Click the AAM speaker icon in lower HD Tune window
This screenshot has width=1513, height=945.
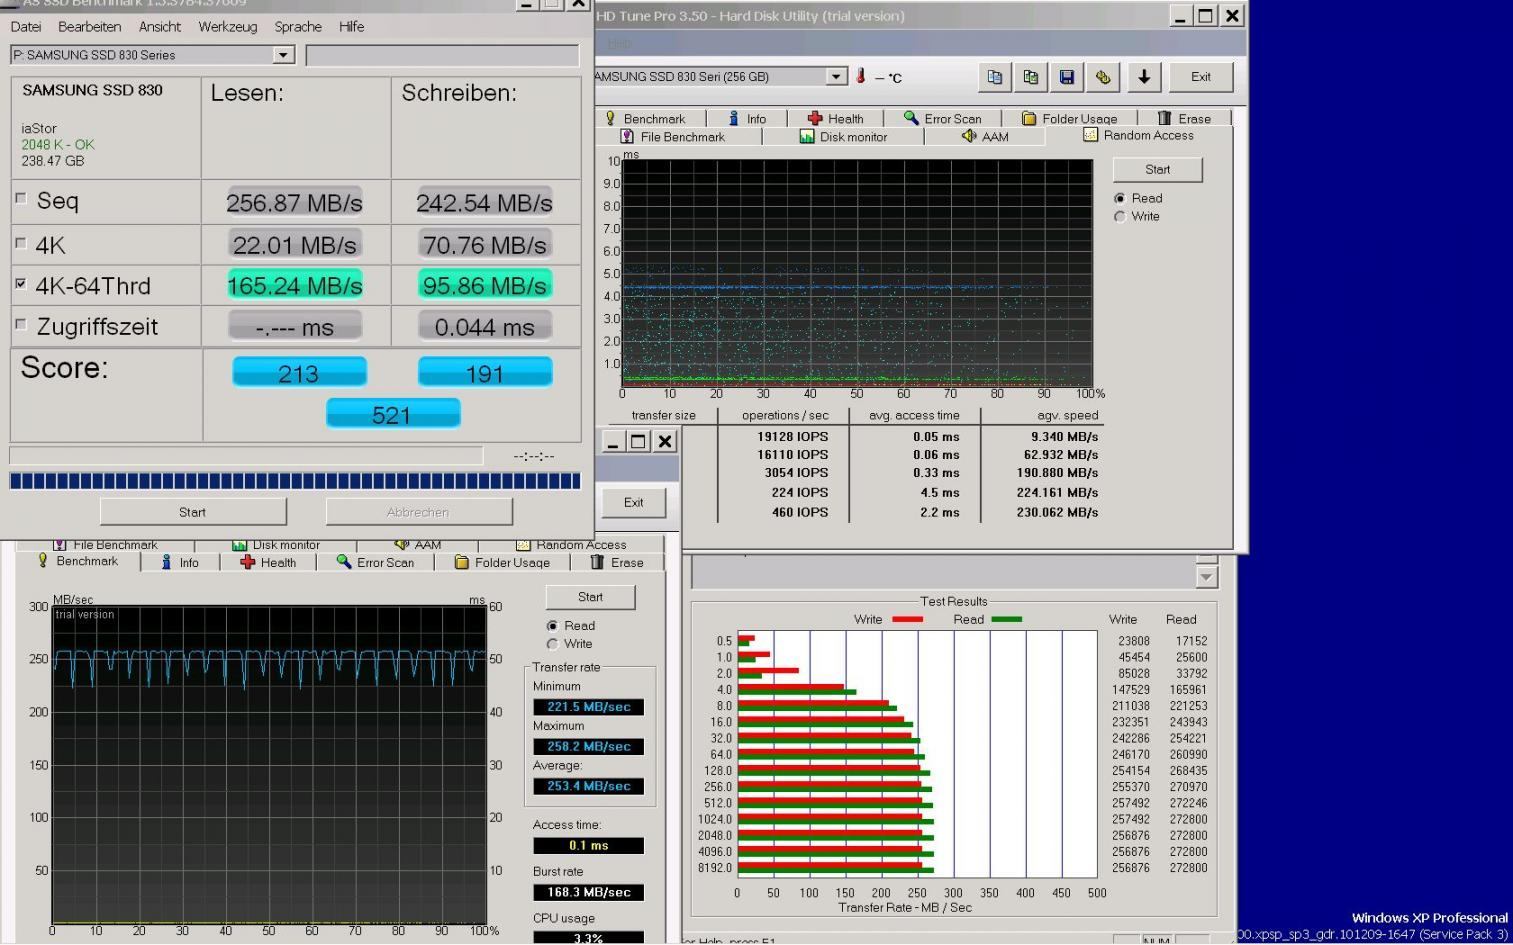402,545
